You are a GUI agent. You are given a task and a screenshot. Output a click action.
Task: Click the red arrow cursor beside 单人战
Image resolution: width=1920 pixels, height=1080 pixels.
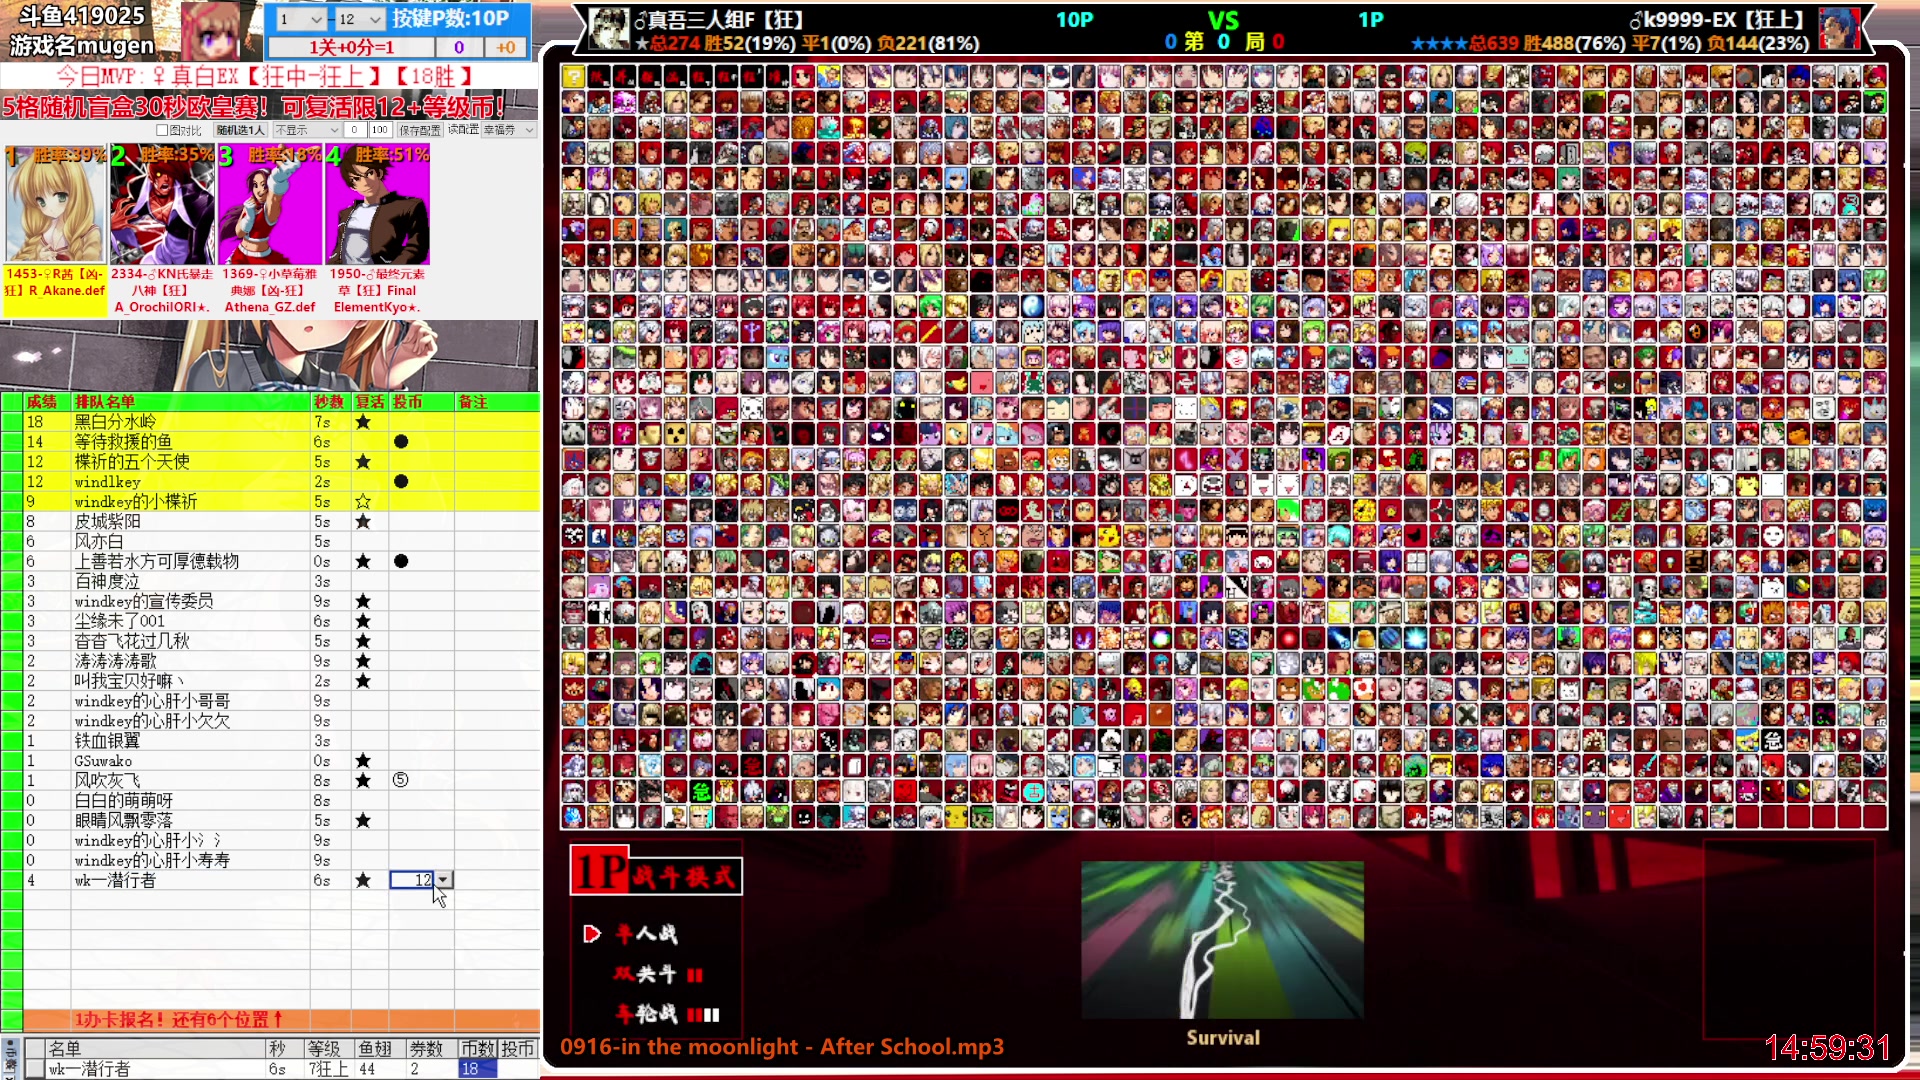(x=592, y=934)
